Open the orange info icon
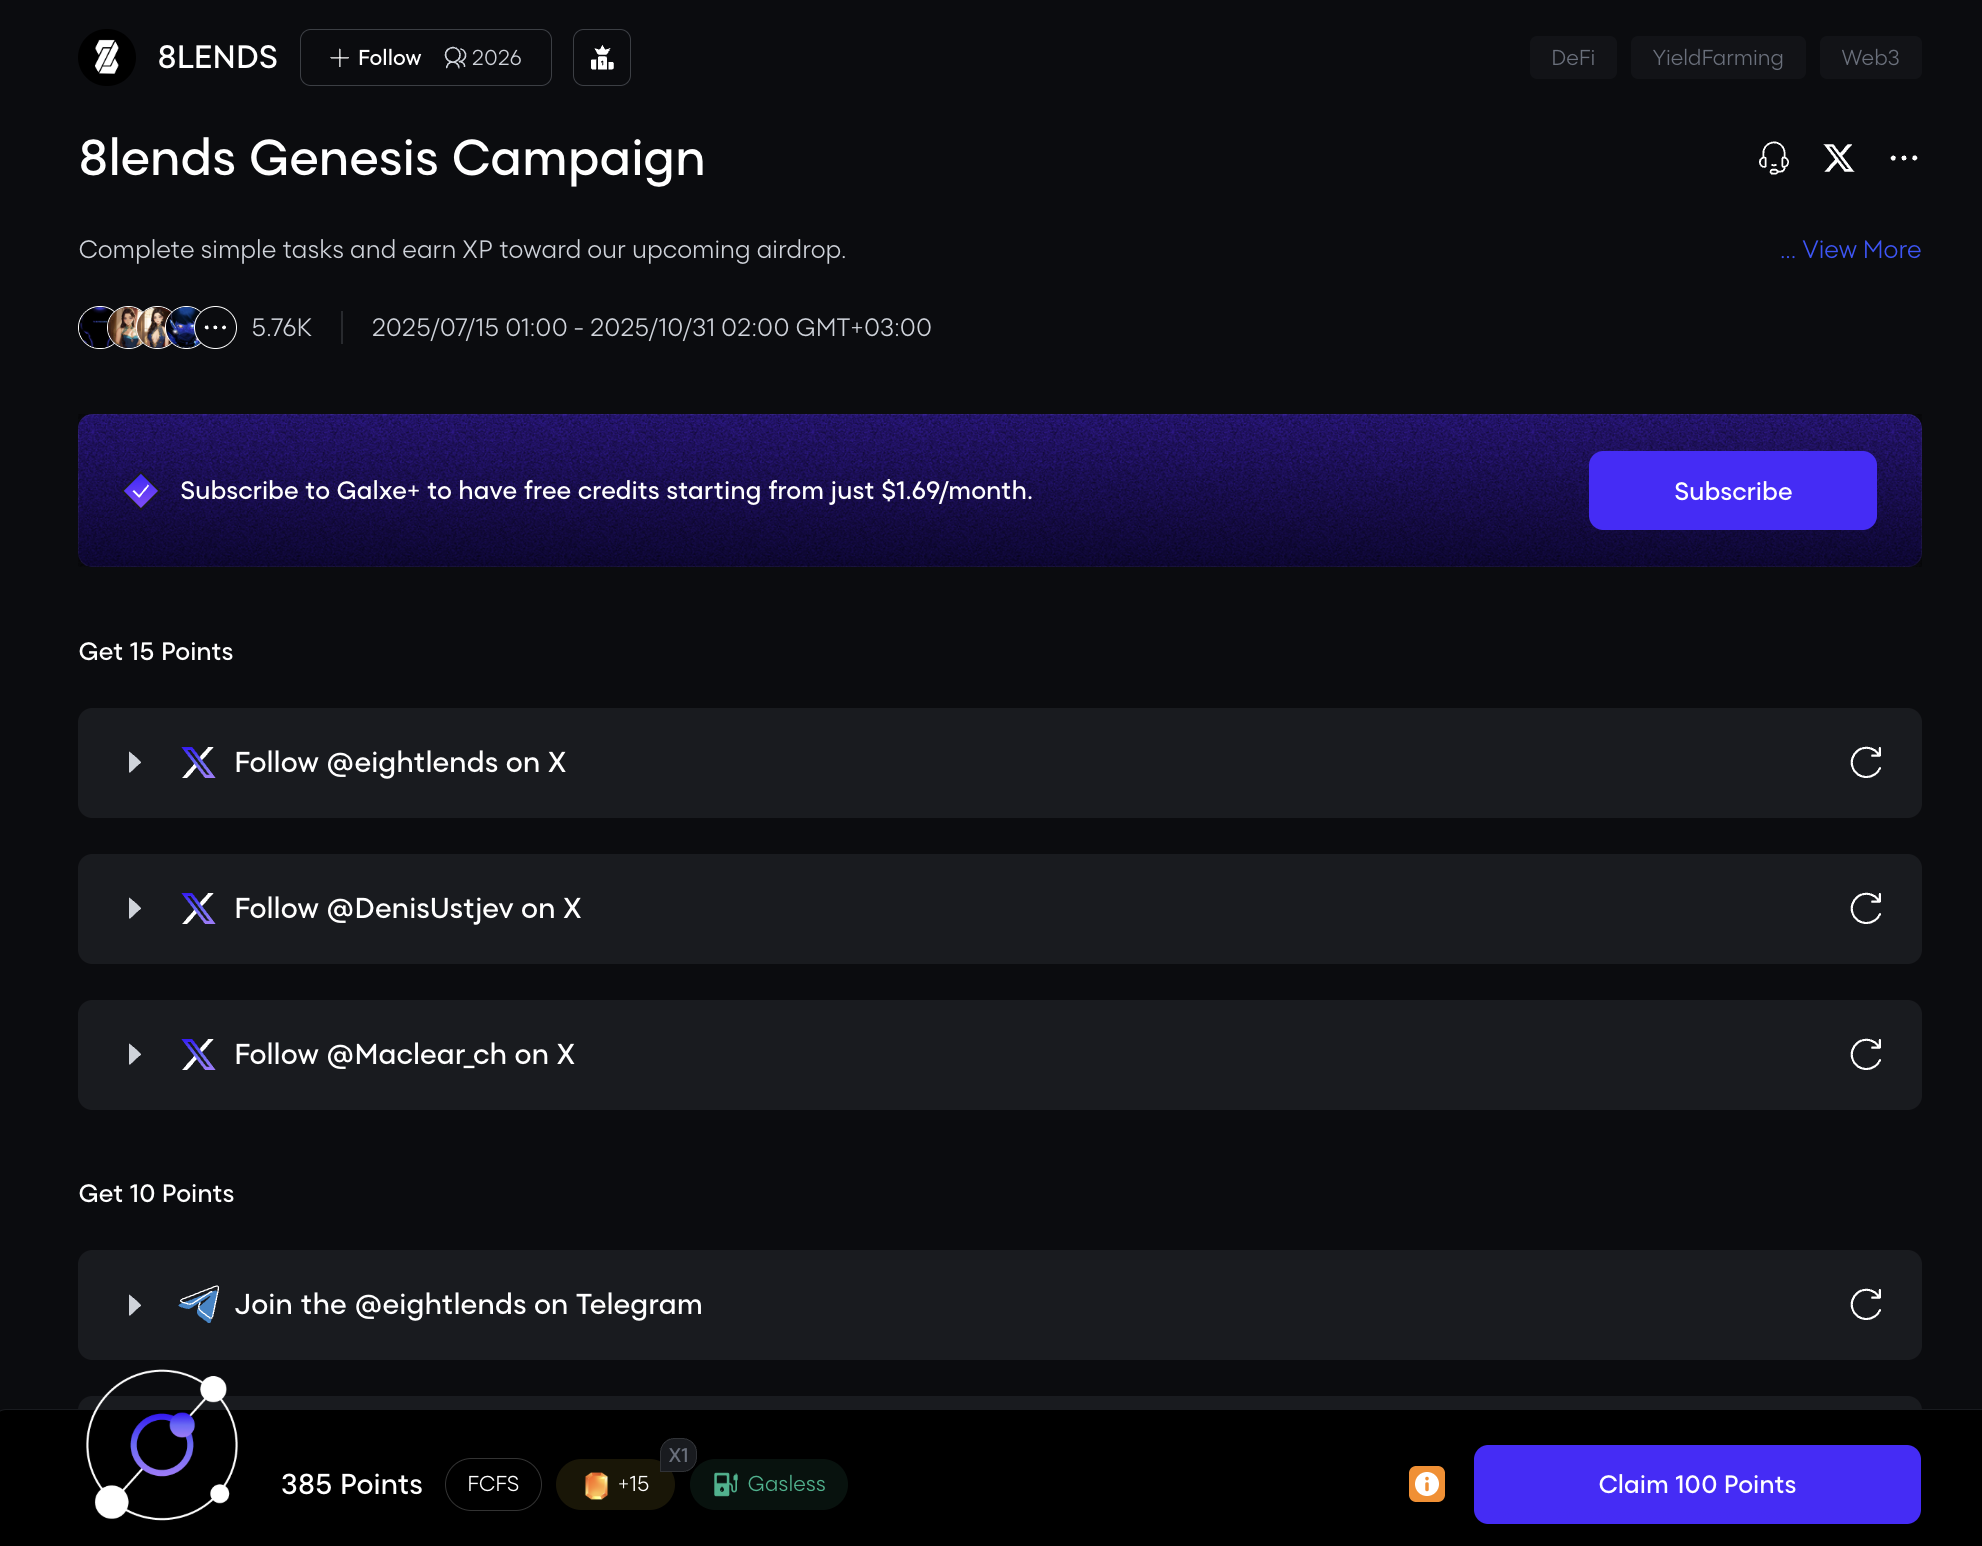This screenshot has width=1982, height=1546. [x=1426, y=1484]
